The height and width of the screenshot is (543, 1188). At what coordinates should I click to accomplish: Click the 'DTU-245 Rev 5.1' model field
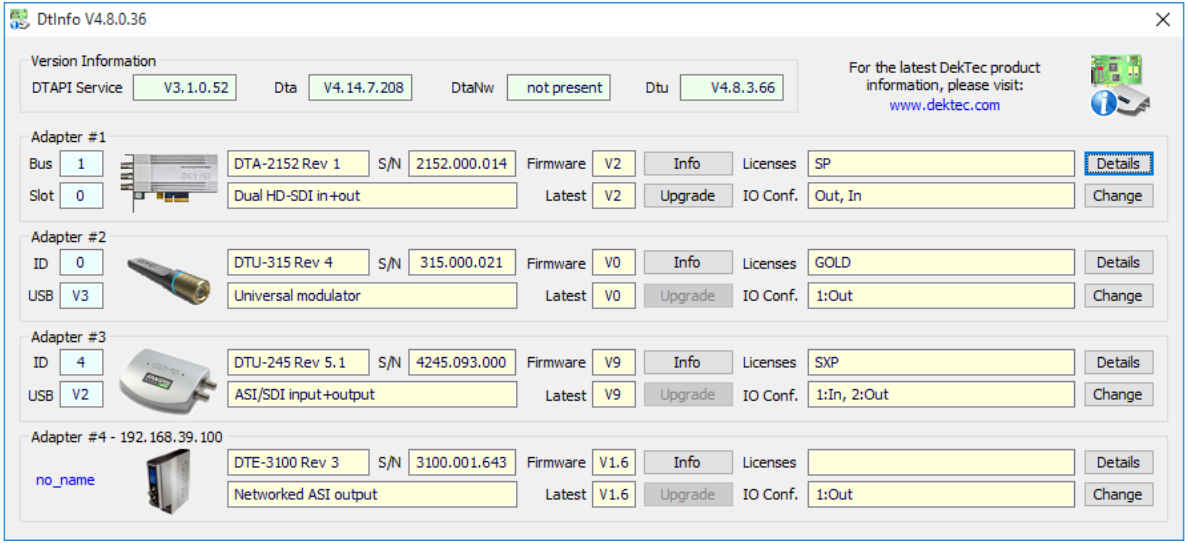coord(298,363)
